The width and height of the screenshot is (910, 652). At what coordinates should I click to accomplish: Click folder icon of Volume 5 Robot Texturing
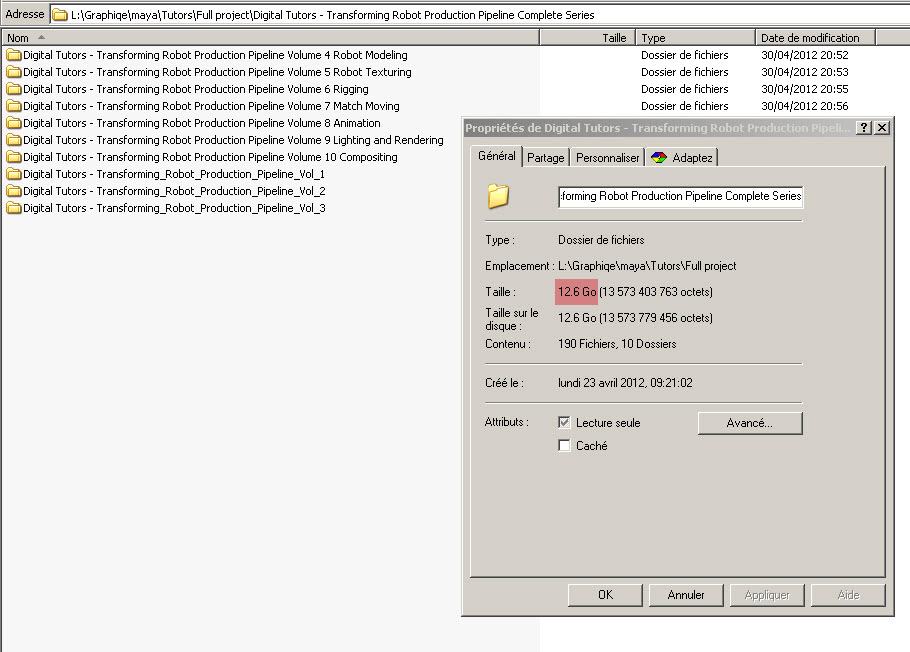14,72
